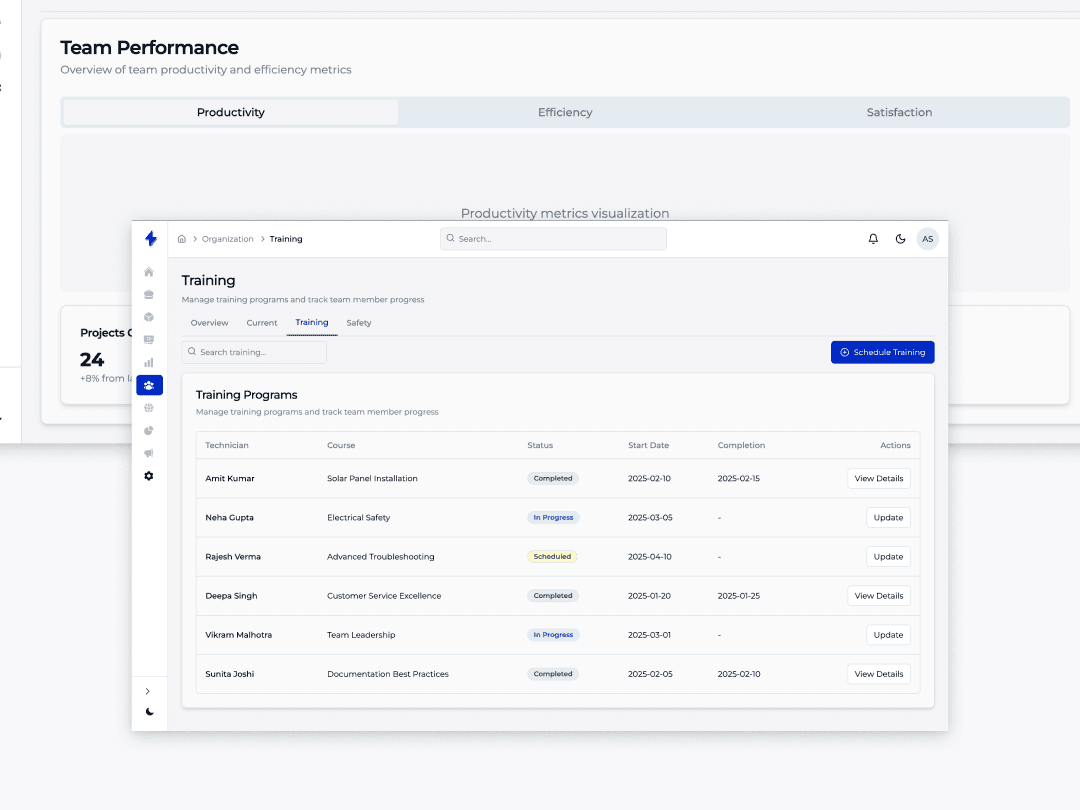Switch to the Safety tab
Viewport: 1080px width, 810px height.
click(x=359, y=323)
